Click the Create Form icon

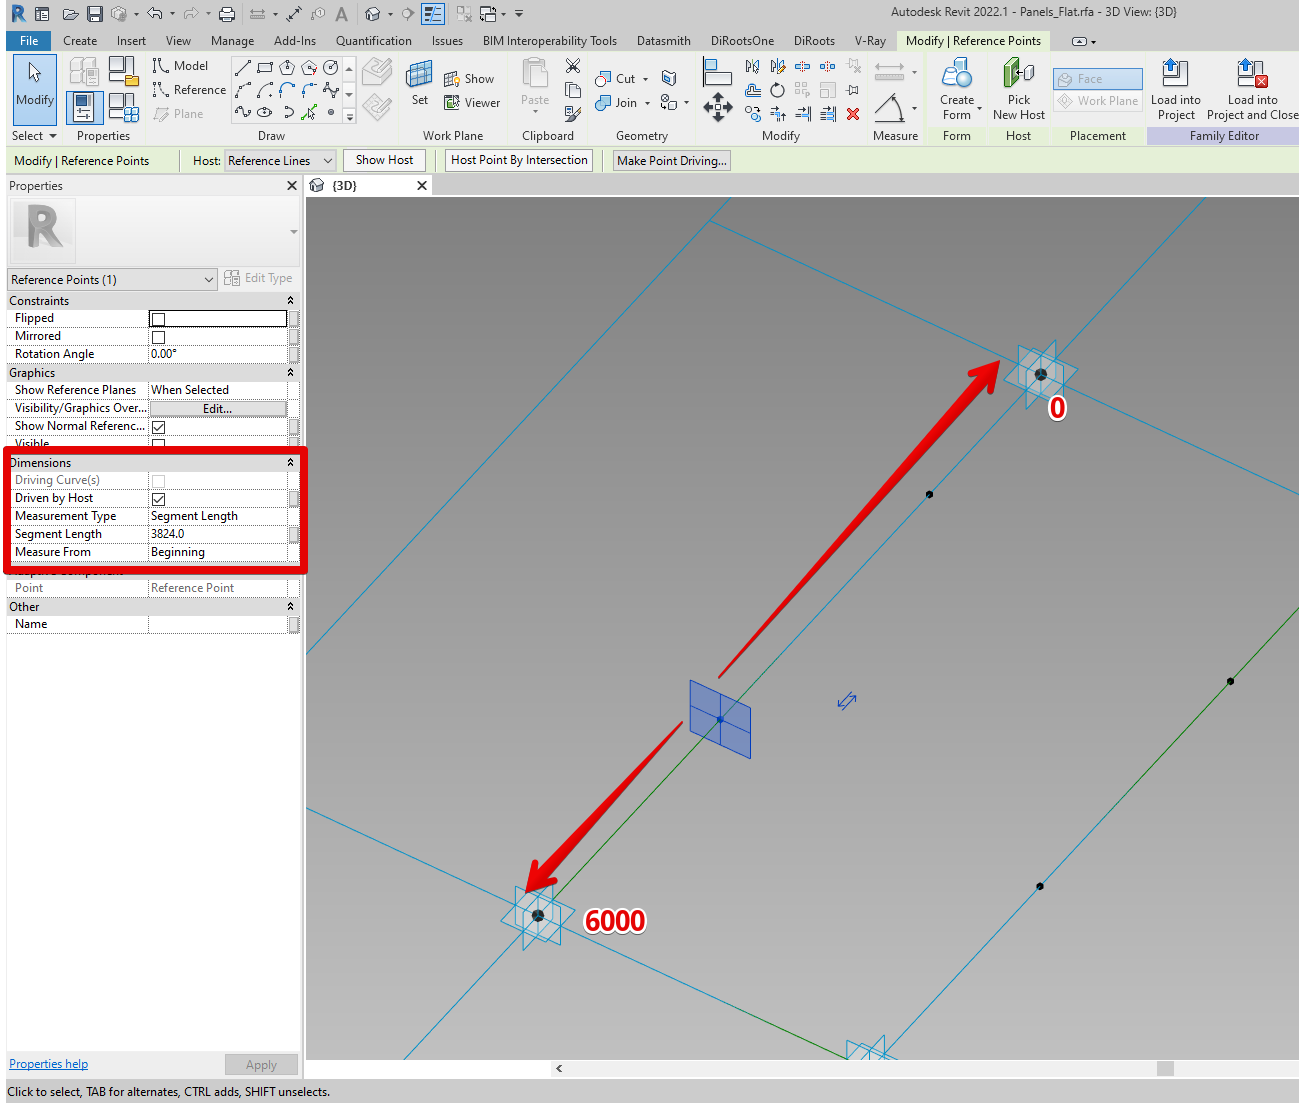(957, 88)
